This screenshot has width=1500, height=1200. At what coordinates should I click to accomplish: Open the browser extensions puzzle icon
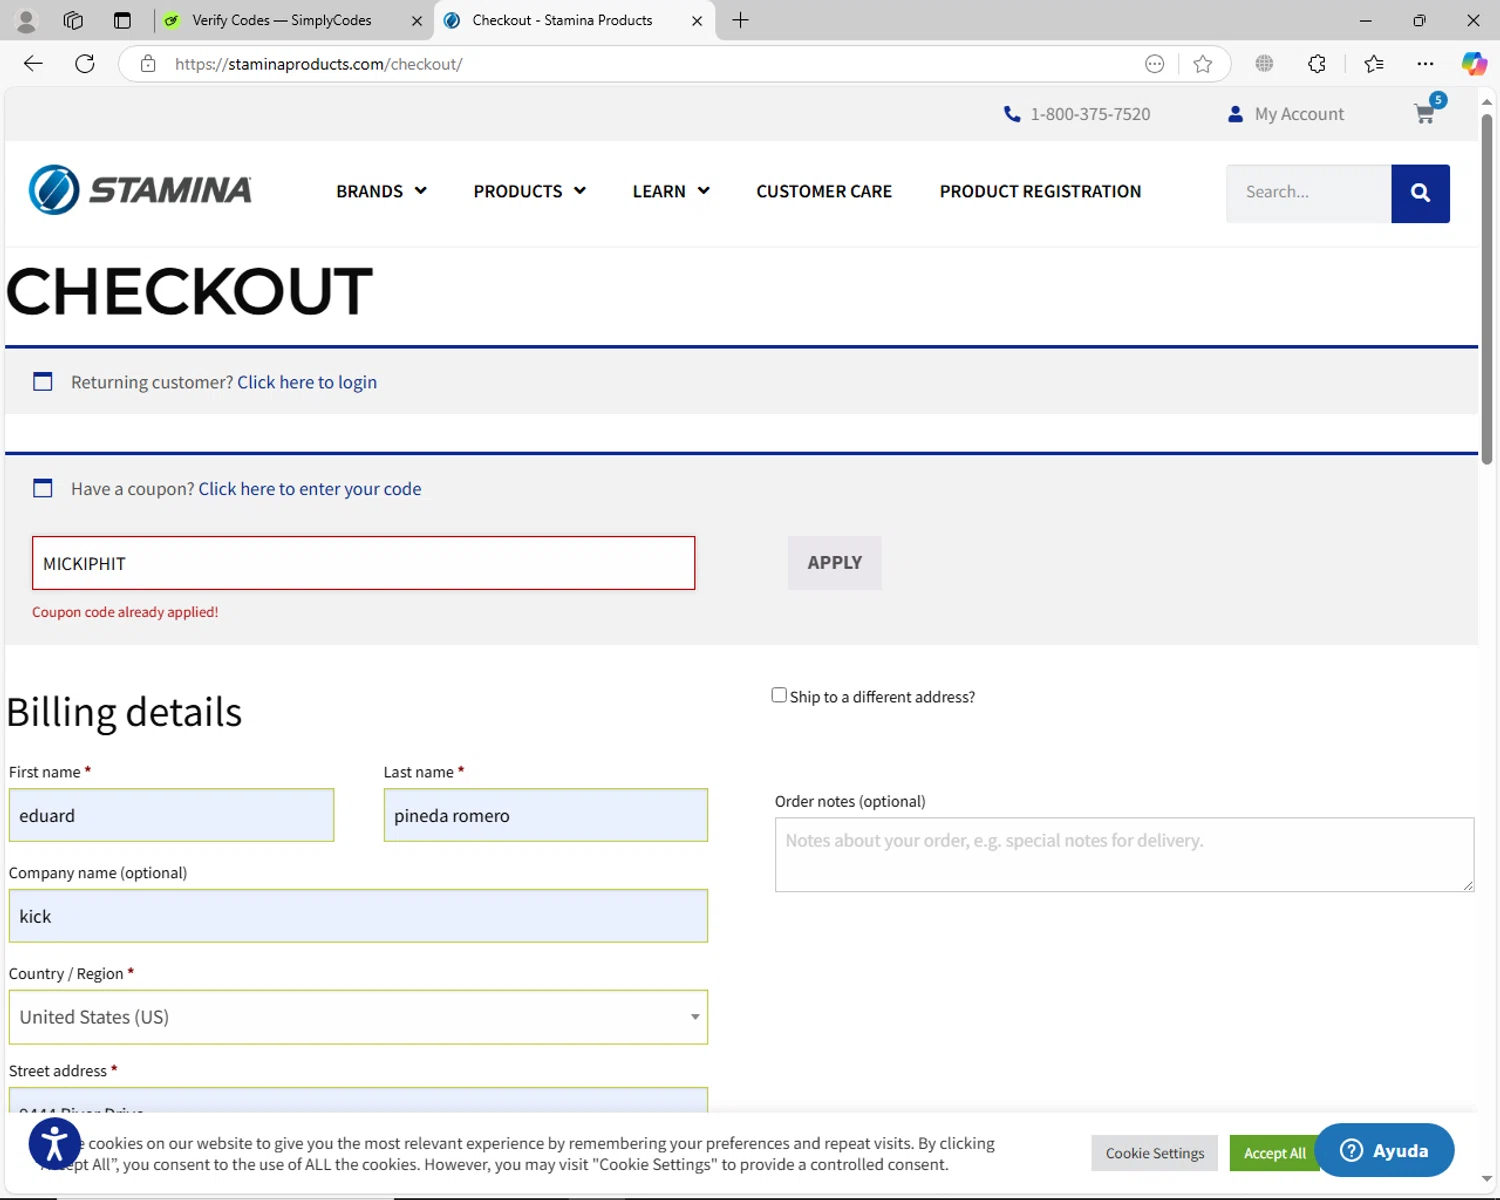[x=1317, y=64]
